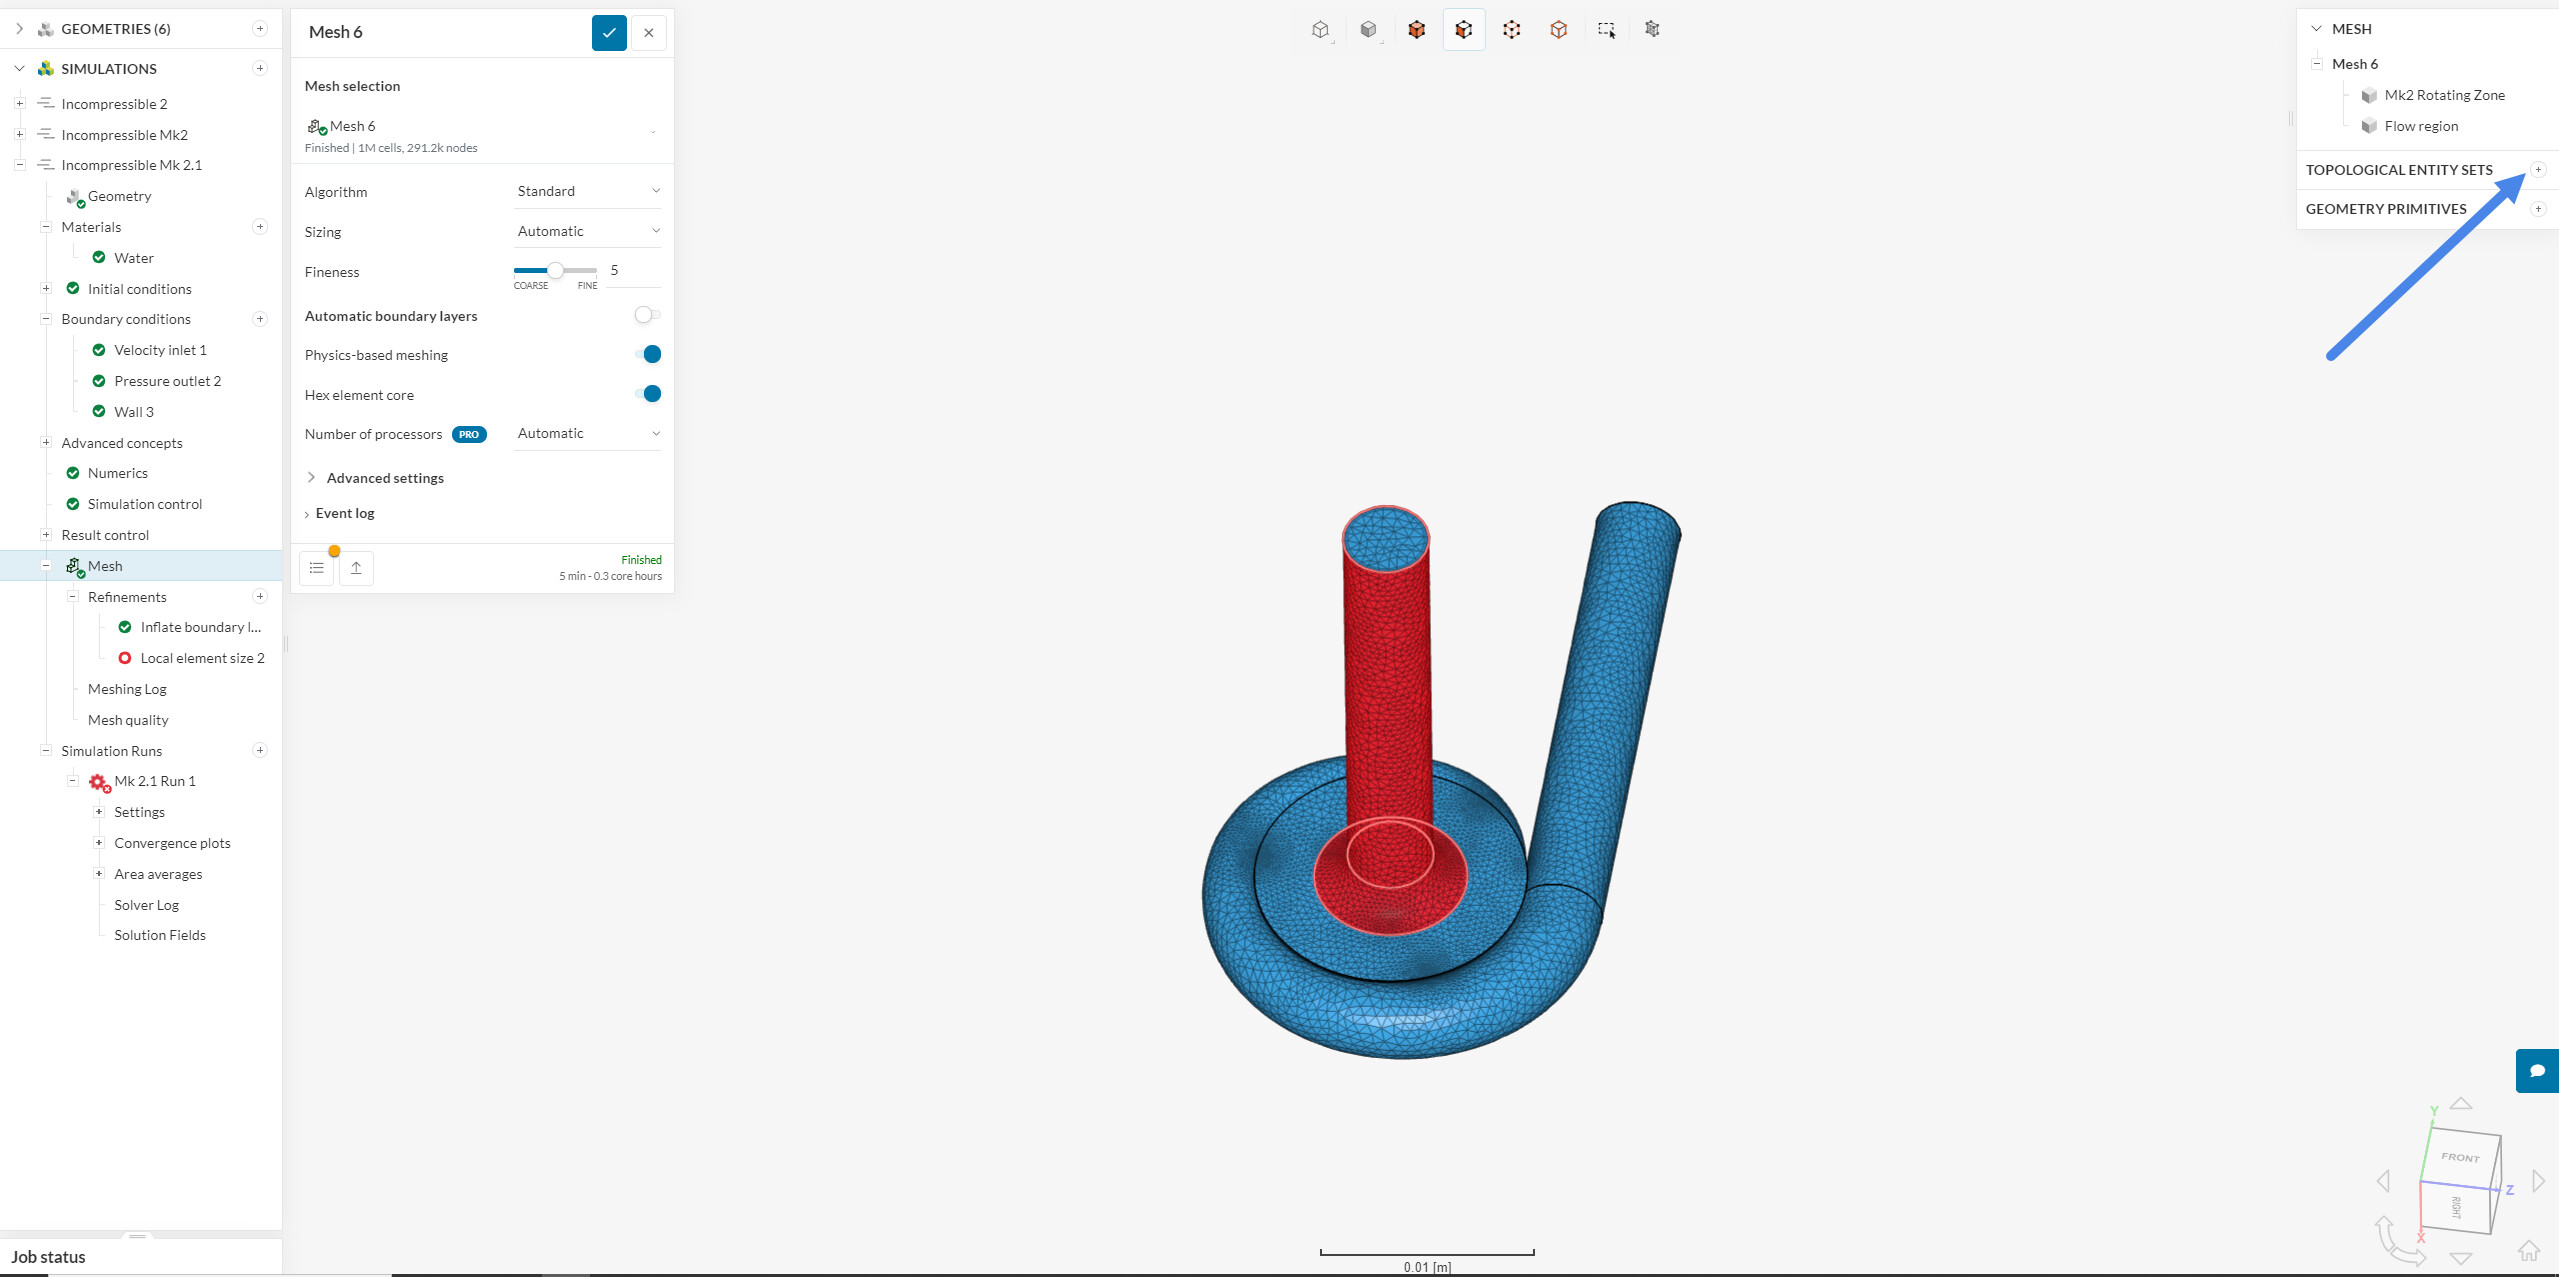
Task: Collapse the MESH panel section
Action: [2316, 29]
